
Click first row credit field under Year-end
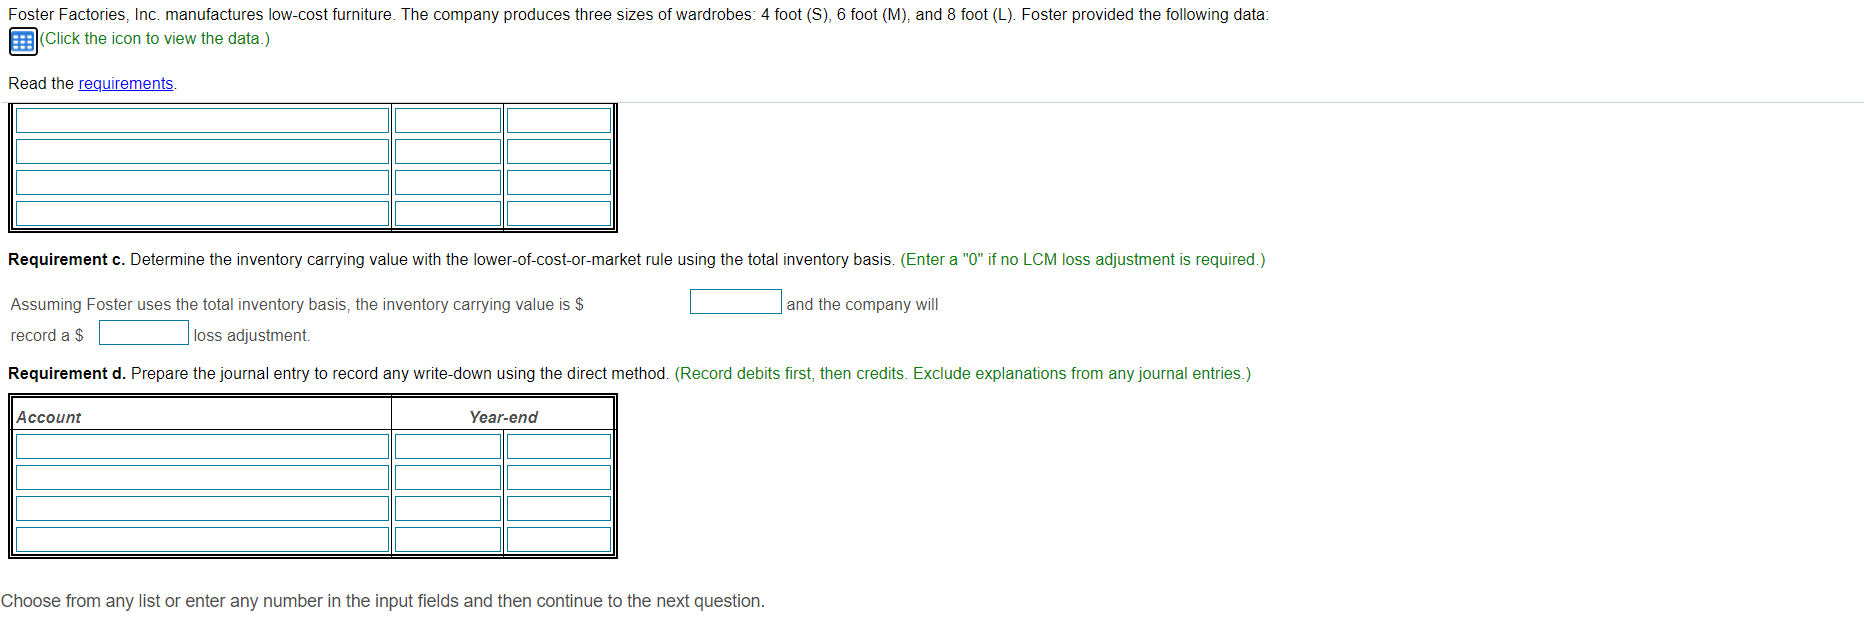coord(558,446)
